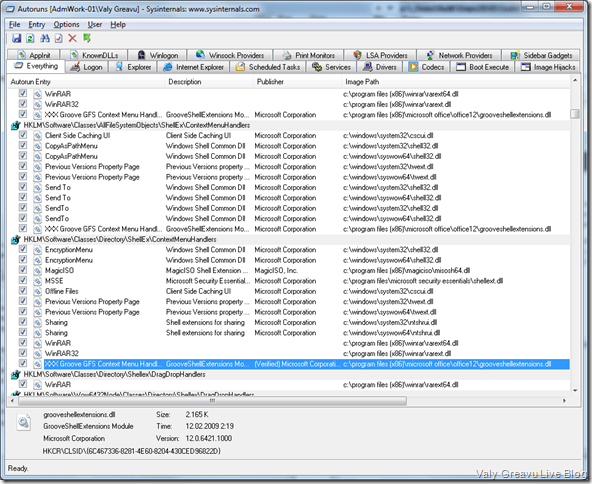Viewport: 592px width, 484px height.
Task: Open the User menu
Action: tap(95, 25)
